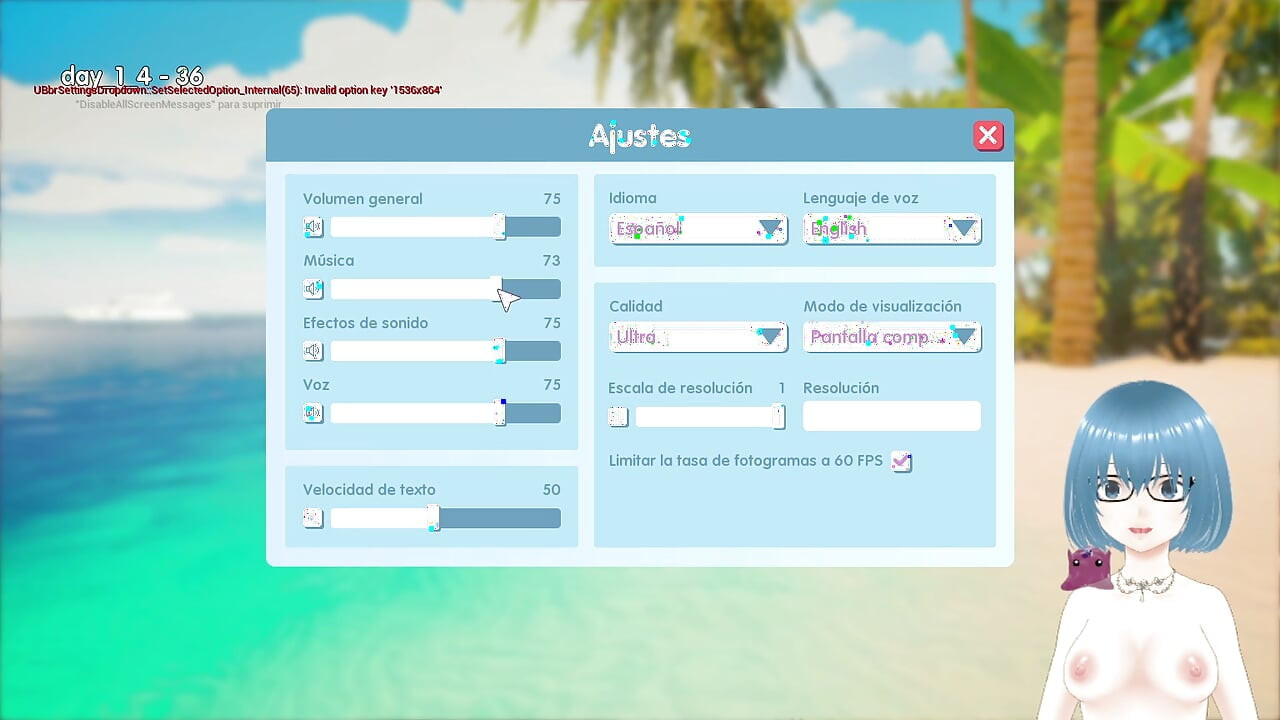Mute the Música speaker icon
The image size is (1280, 720).
tap(313, 289)
